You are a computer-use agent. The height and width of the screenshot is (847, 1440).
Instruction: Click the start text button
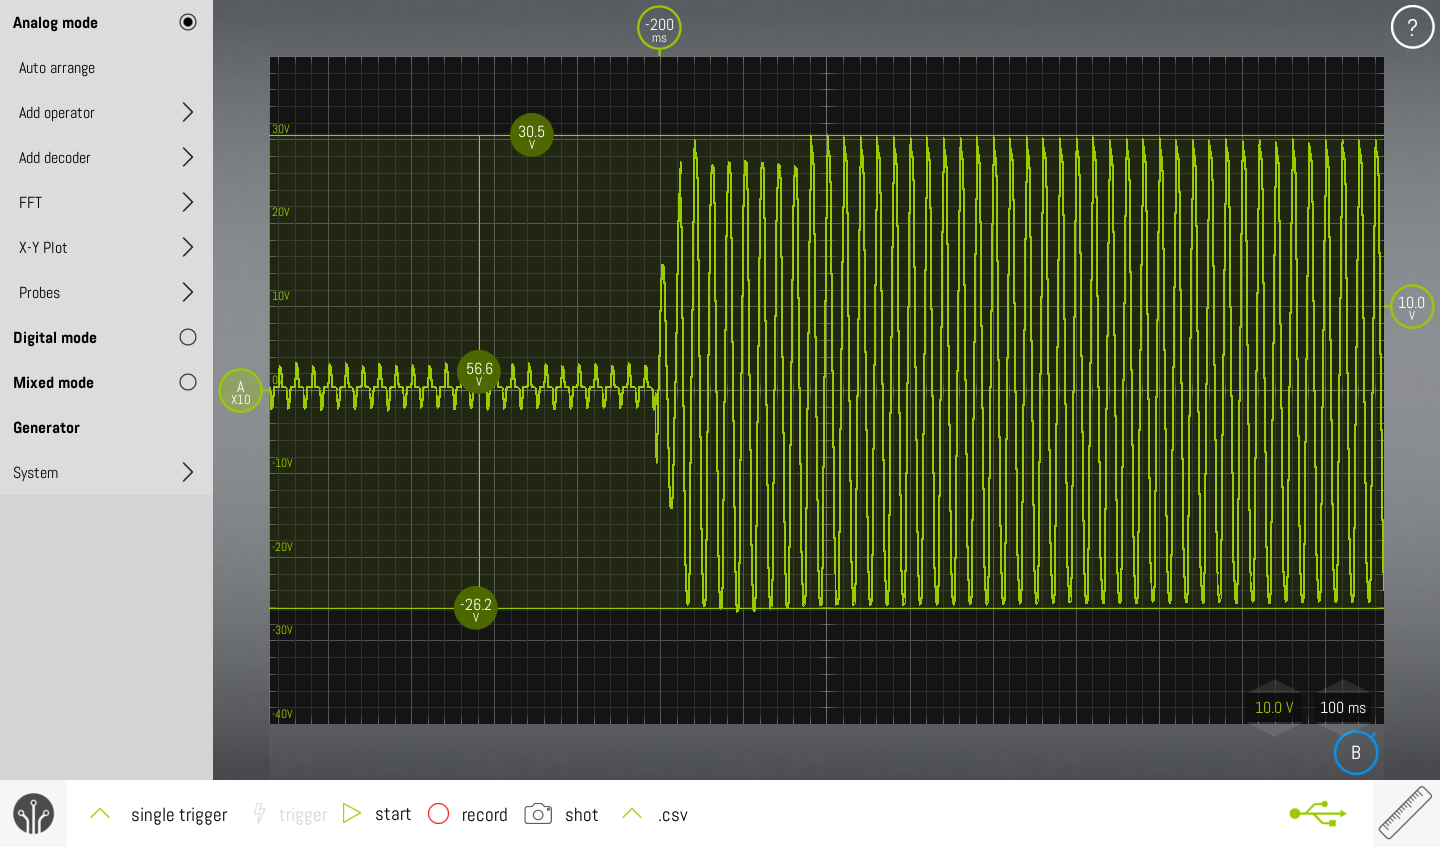coord(393,814)
